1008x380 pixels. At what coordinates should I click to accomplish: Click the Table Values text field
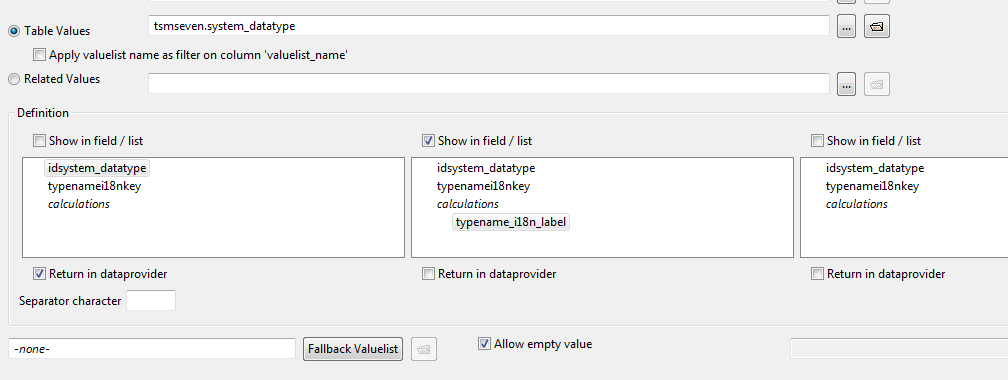[x=489, y=26]
